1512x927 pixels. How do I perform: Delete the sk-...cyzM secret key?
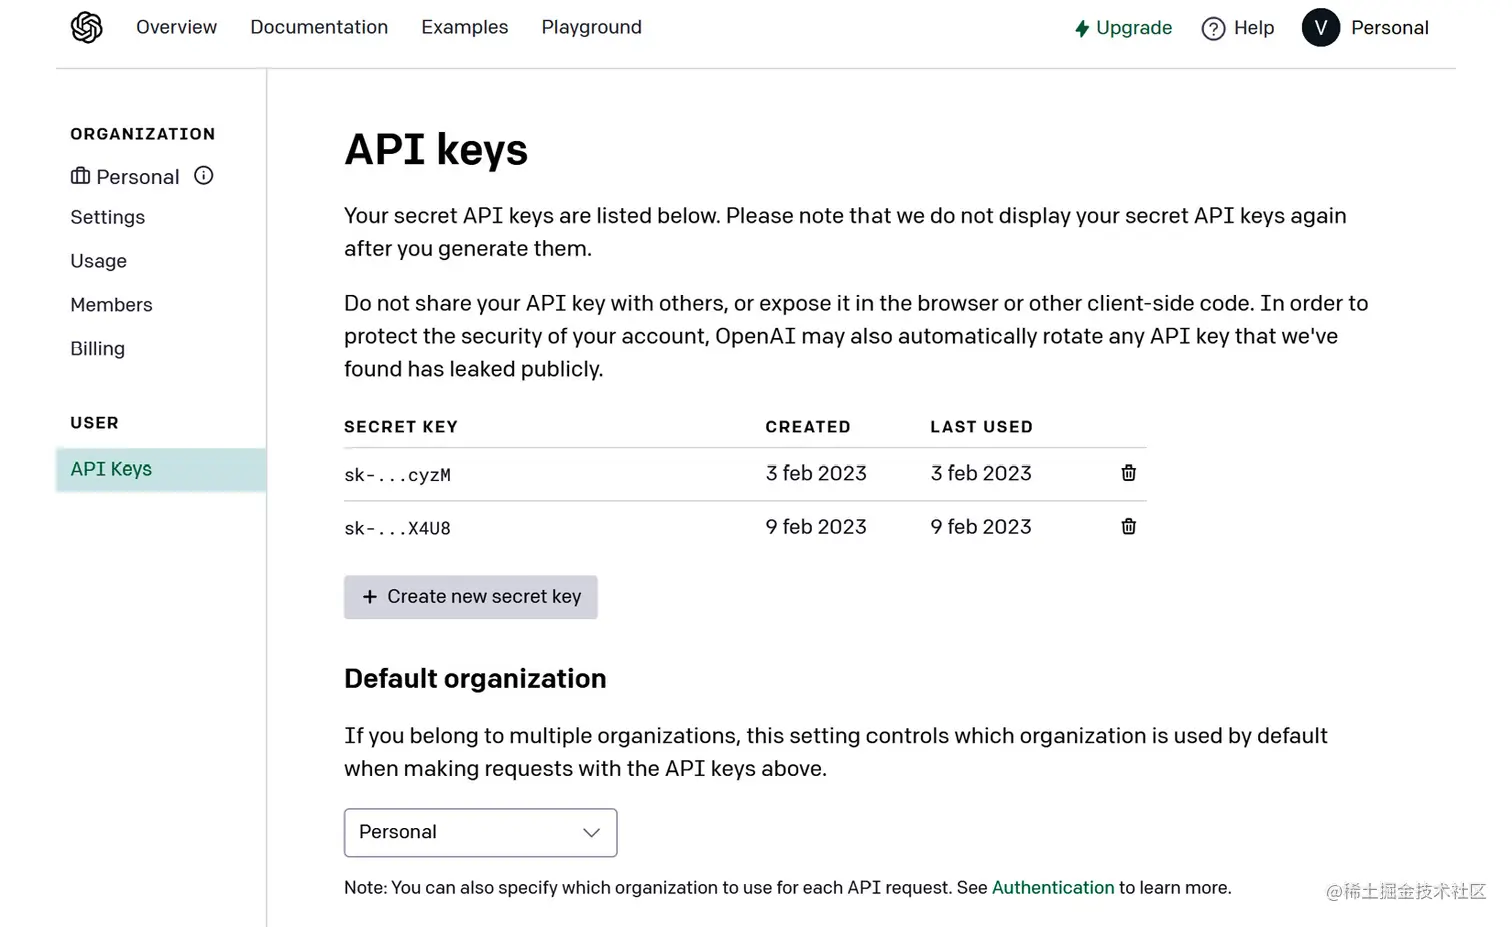point(1128,473)
